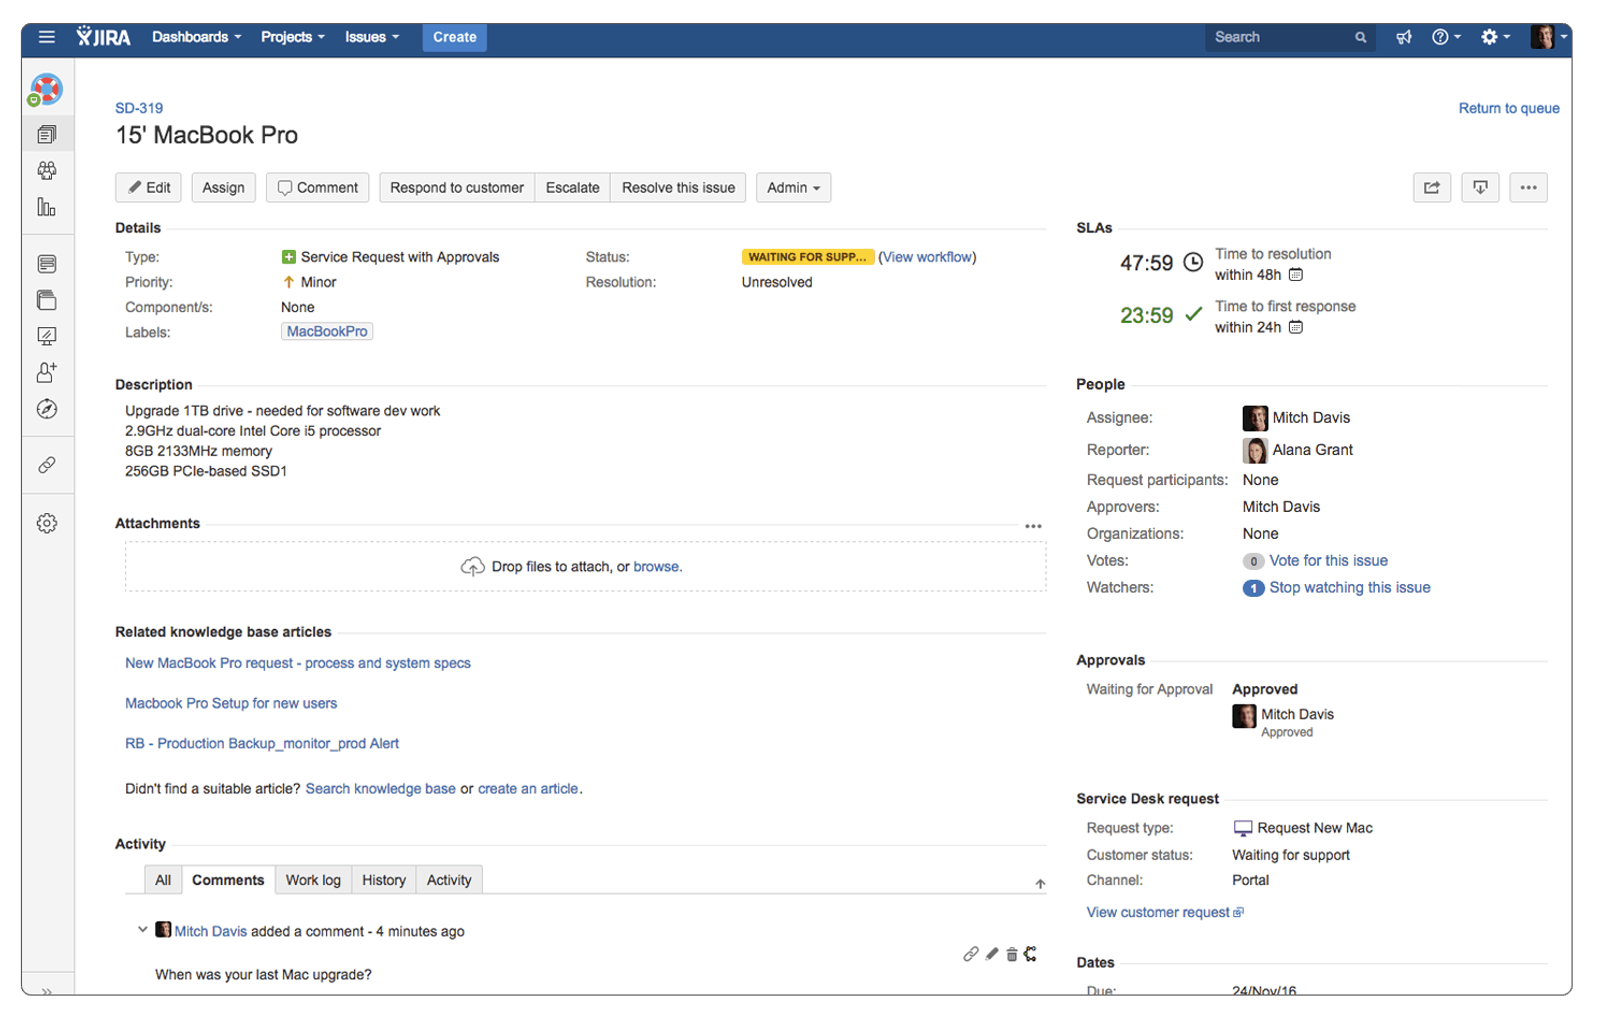The width and height of the screenshot is (1600, 1015).
Task: Open the Issues menu
Action: (x=371, y=37)
